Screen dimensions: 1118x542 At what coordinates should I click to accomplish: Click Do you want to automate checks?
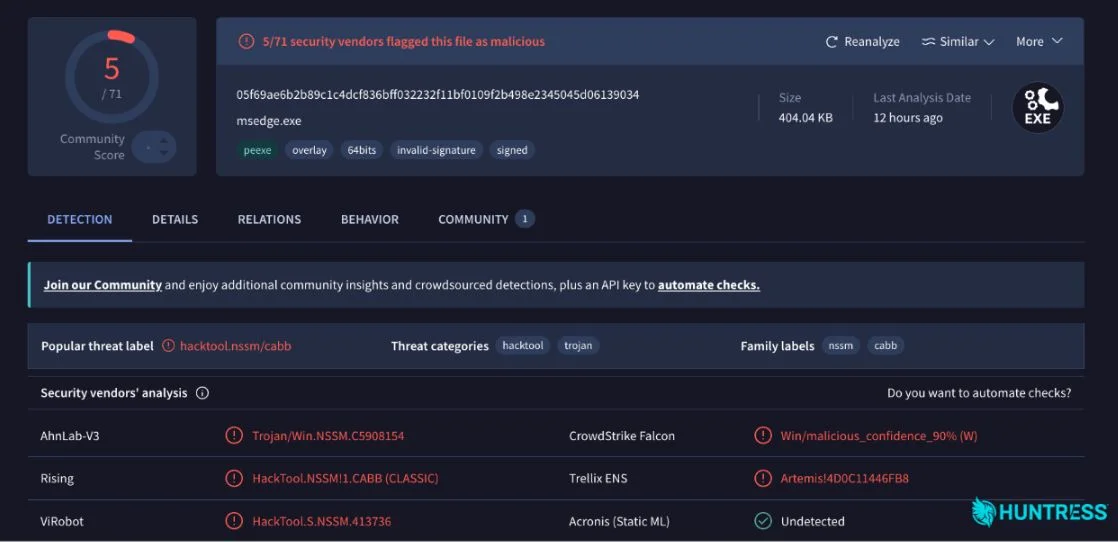(x=979, y=393)
